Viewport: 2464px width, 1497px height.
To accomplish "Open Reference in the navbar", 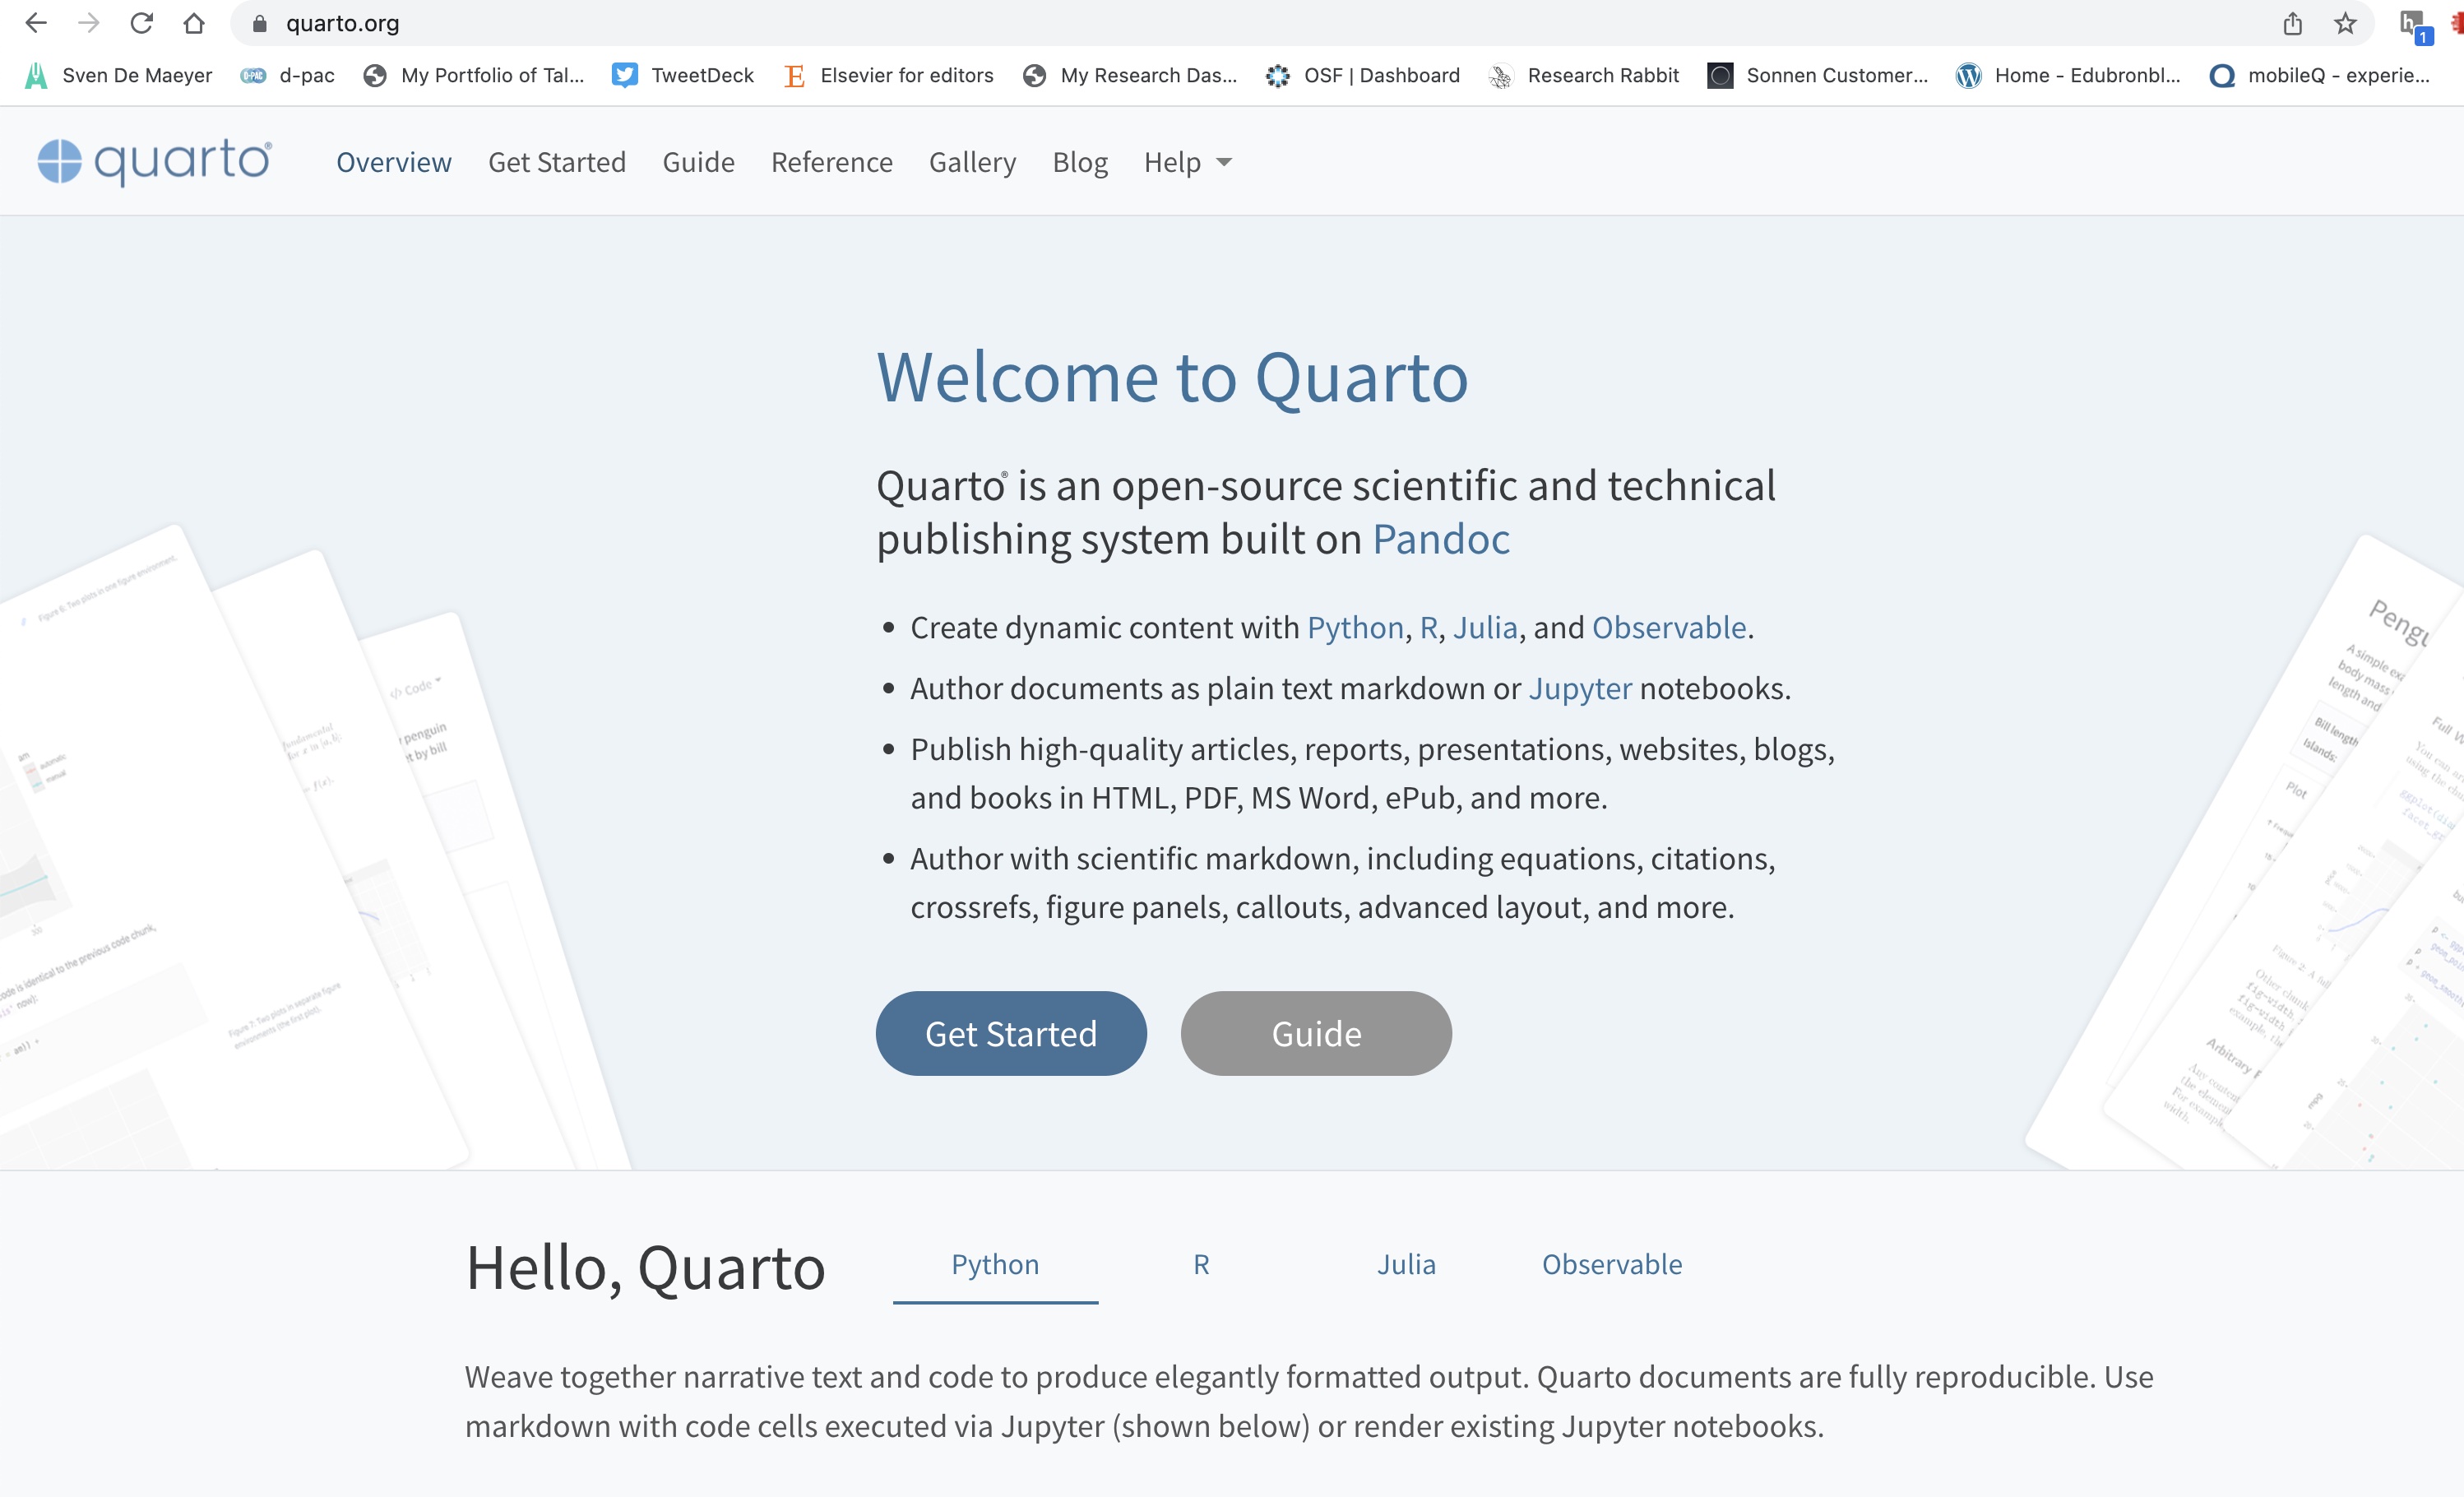I will point(832,162).
